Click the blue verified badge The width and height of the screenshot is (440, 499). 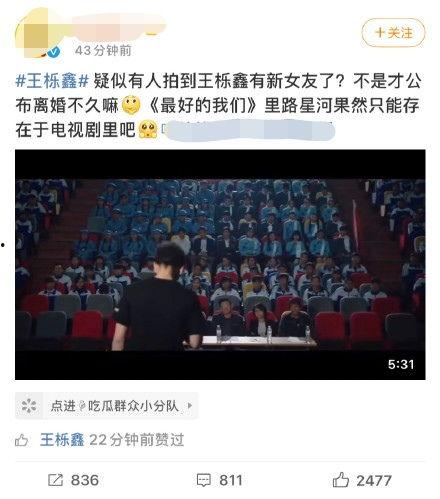click(x=54, y=52)
